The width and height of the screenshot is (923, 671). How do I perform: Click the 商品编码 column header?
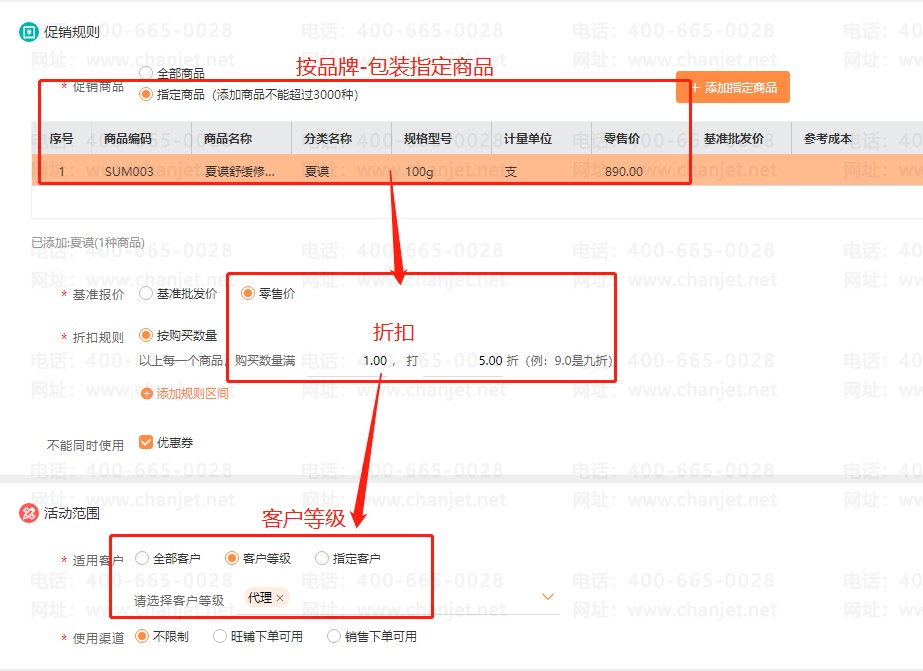tap(142, 139)
